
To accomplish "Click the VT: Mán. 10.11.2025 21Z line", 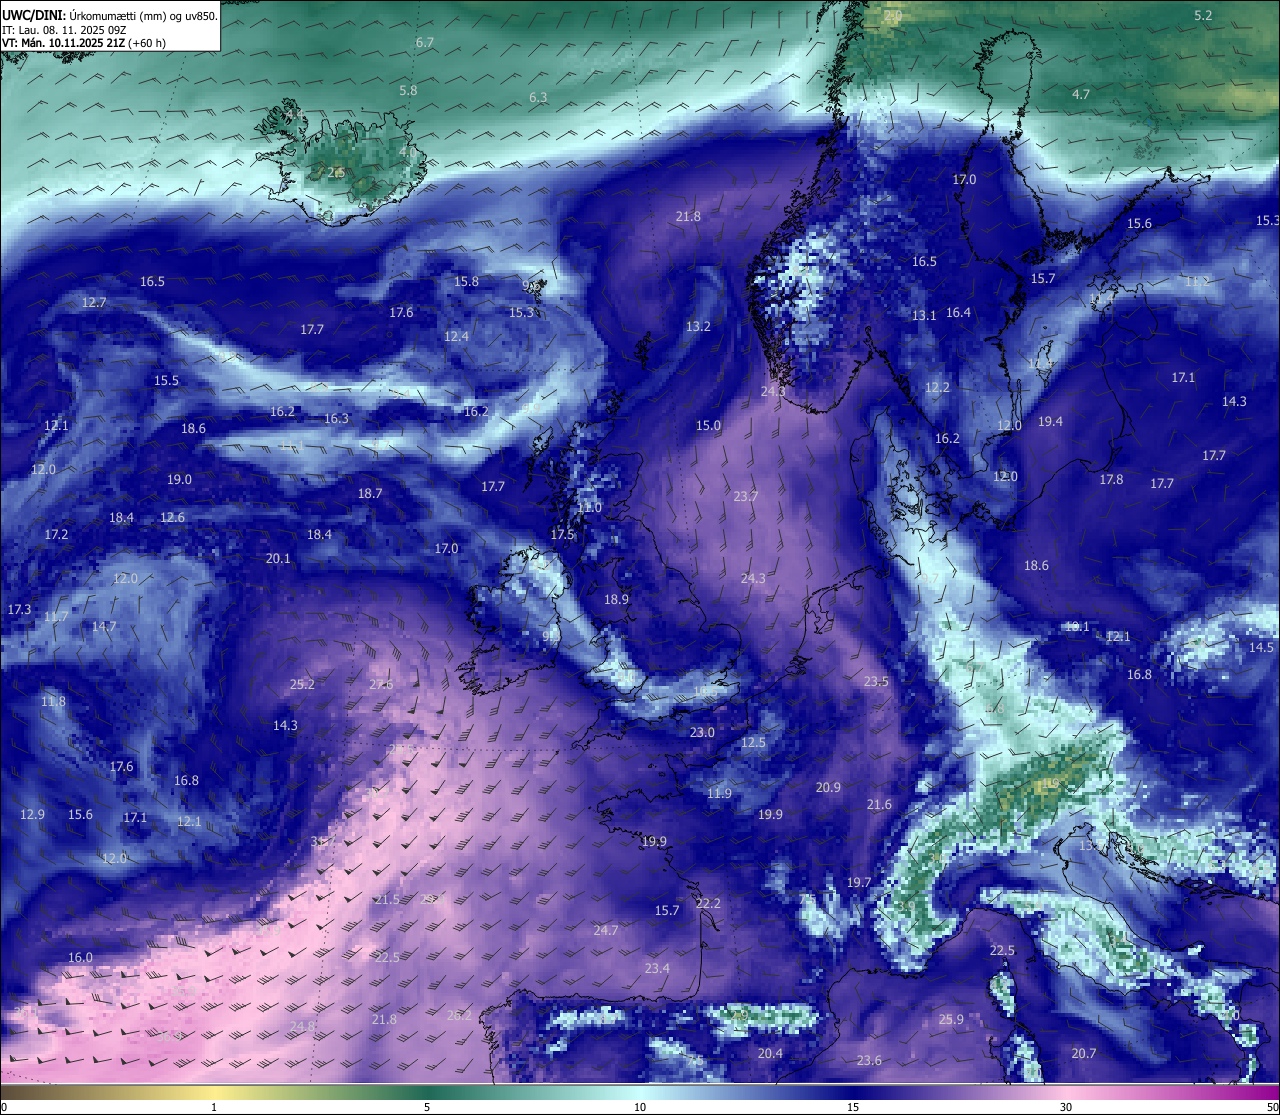I will click(x=84, y=43).
